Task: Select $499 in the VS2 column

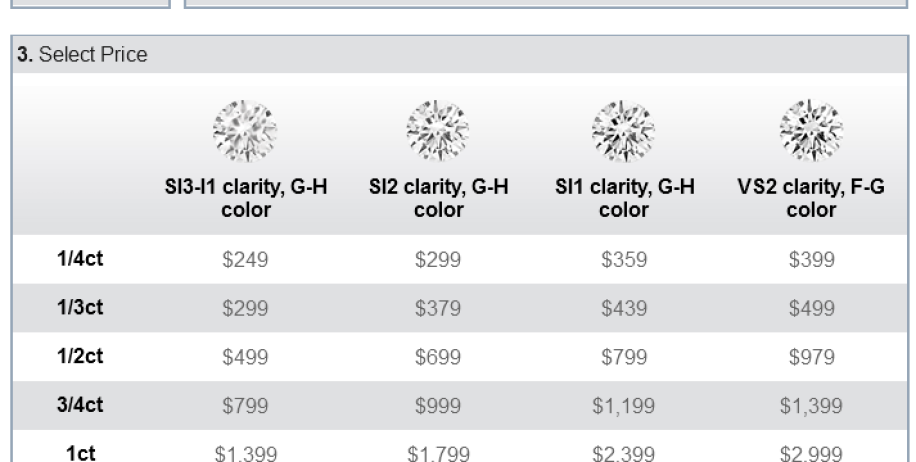Action: 811,308
